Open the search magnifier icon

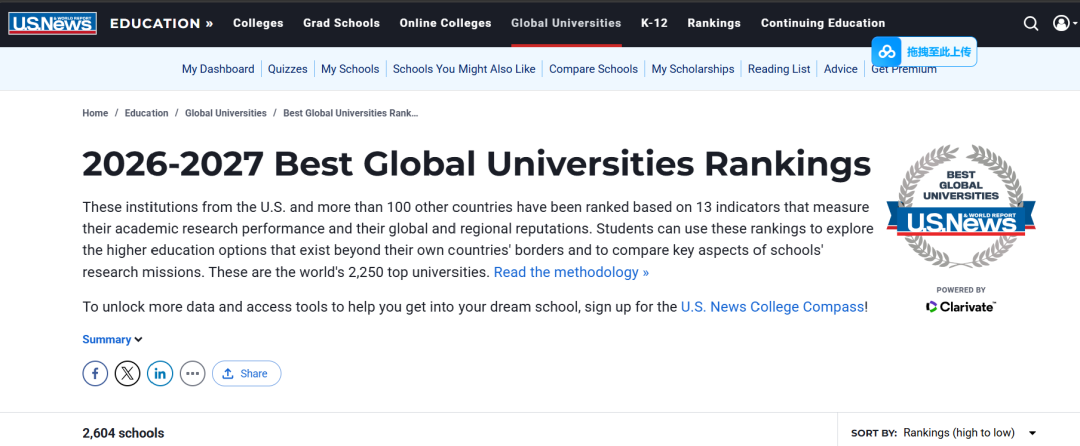(1030, 23)
